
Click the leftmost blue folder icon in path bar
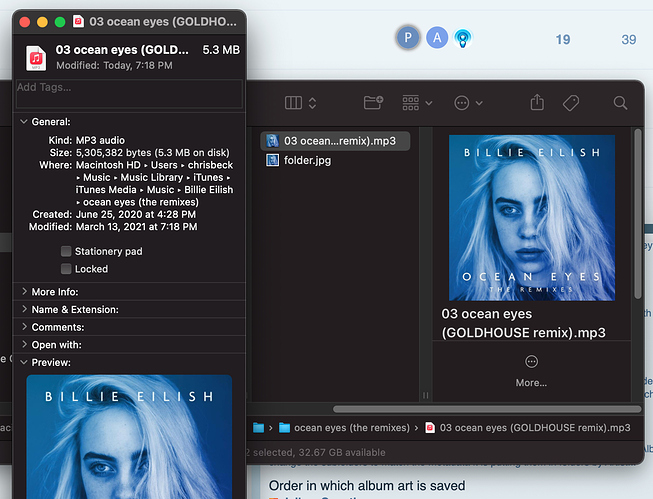[x=259, y=428]
